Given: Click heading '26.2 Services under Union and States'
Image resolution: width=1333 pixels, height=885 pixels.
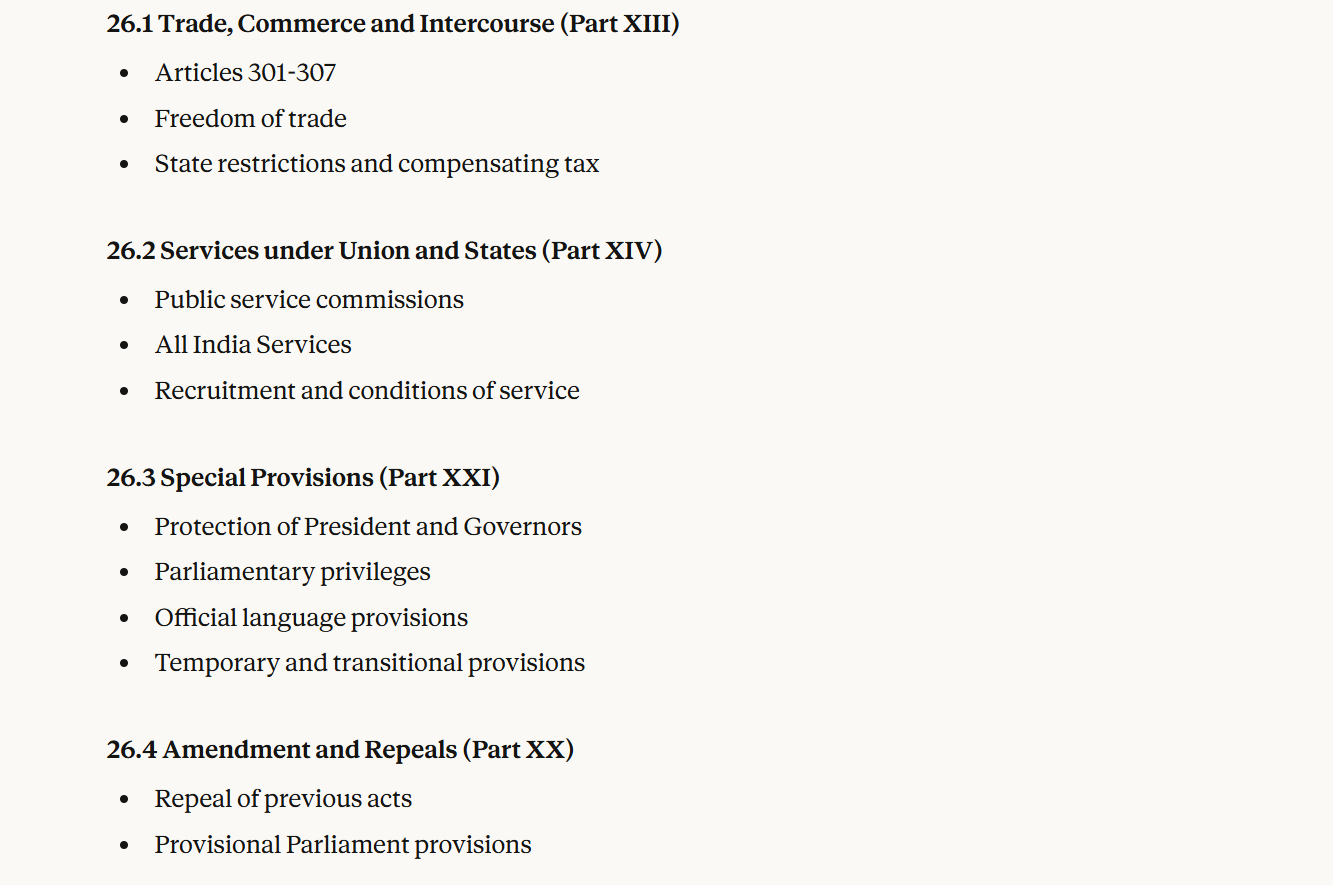Looking at the screenshot, I should [x=384, y=250].
